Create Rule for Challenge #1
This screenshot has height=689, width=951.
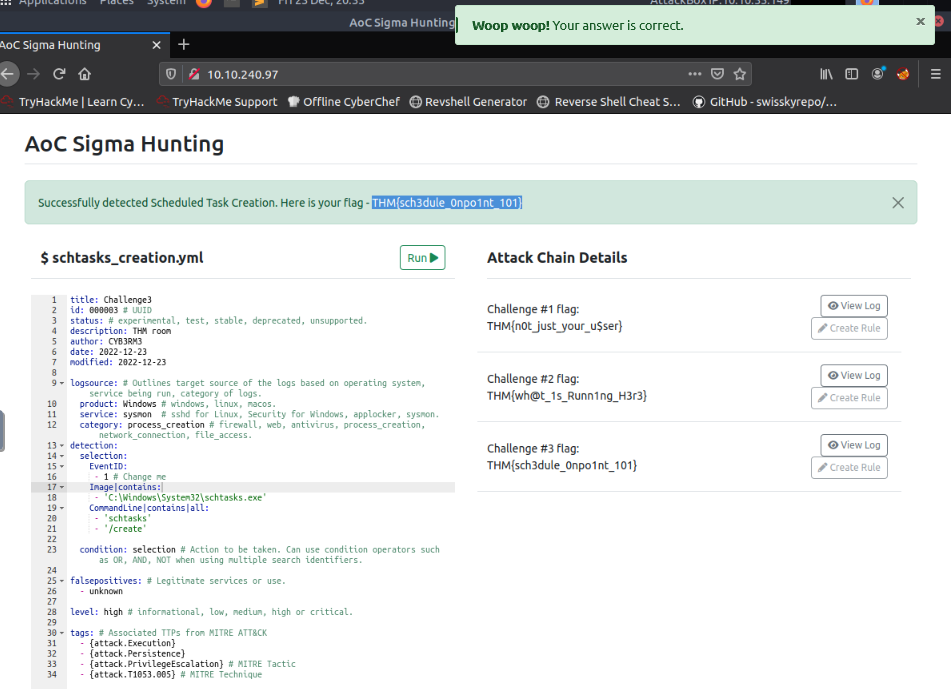[x=849, y=328]
